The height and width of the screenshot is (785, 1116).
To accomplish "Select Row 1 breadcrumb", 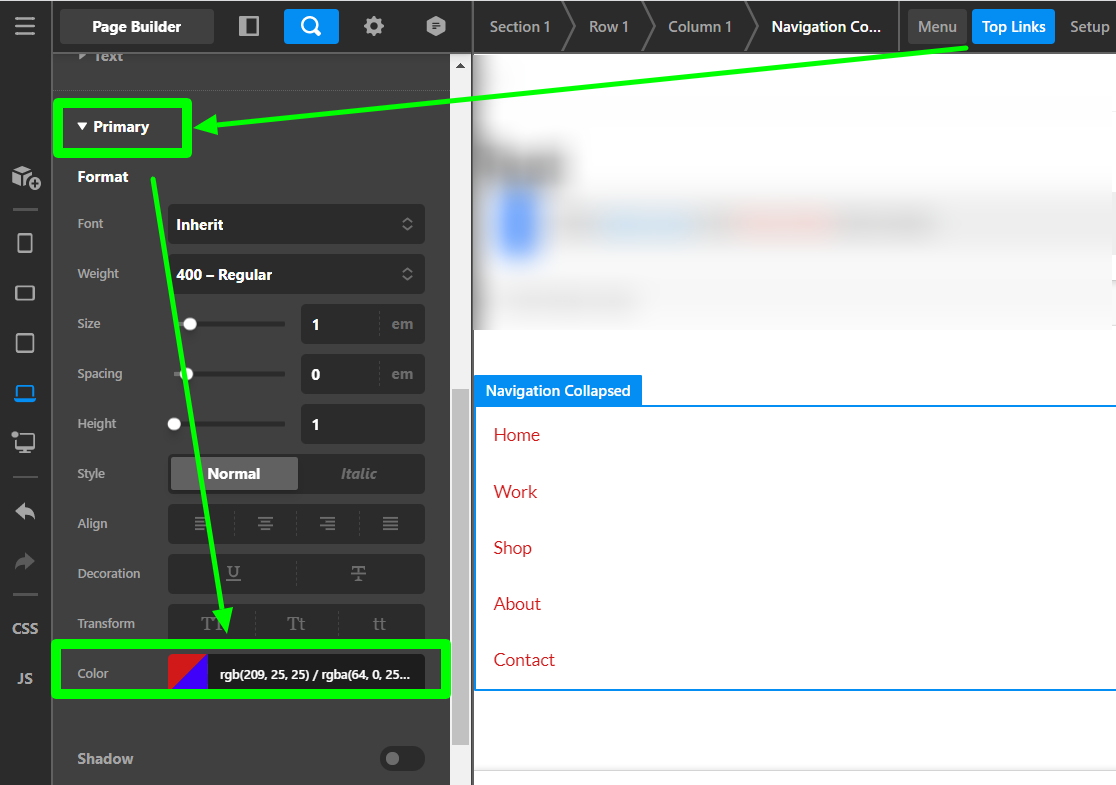I will 609,26.
